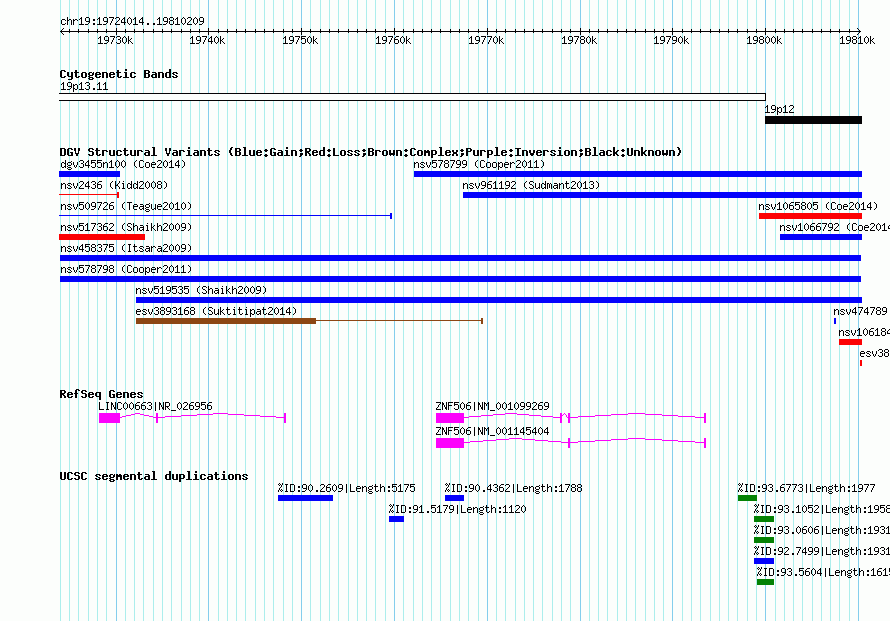This screenshot has width=890, height=621.
Task: Click the Cytogenetic Bands track title
Action: pos(119,74)
